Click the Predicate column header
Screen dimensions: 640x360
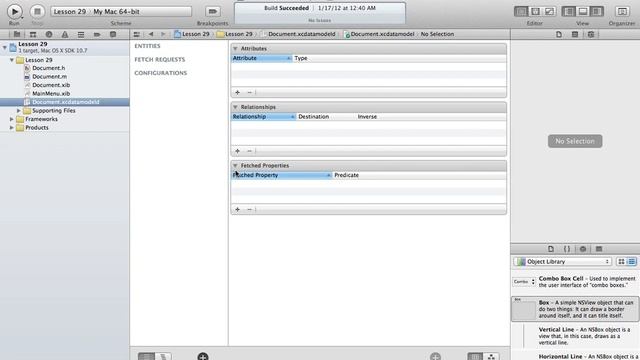click(x=419, y=175)
